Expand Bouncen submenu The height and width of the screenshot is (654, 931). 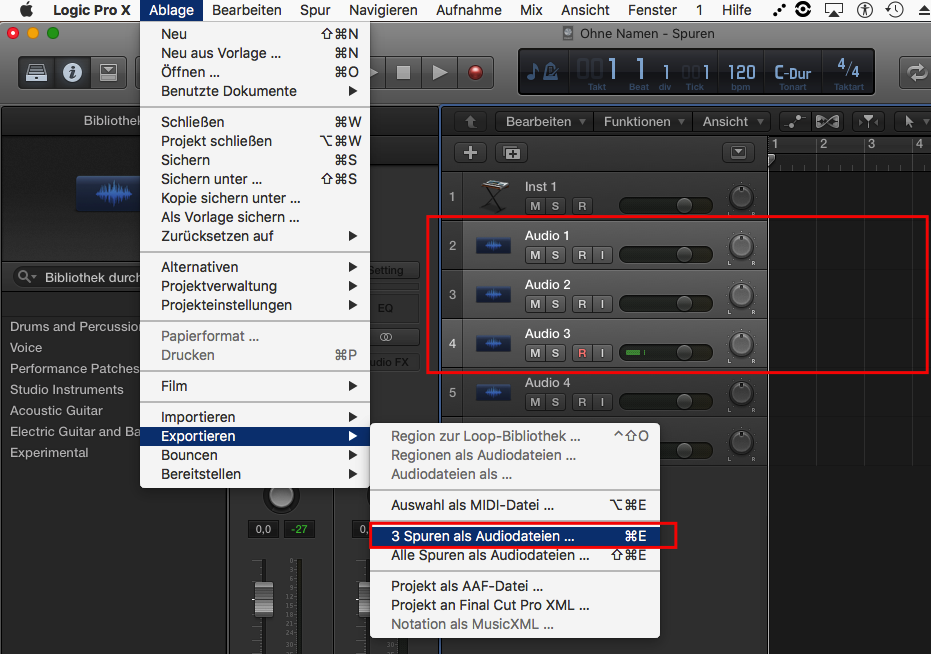pyautogui.click(x=255, y=455)
